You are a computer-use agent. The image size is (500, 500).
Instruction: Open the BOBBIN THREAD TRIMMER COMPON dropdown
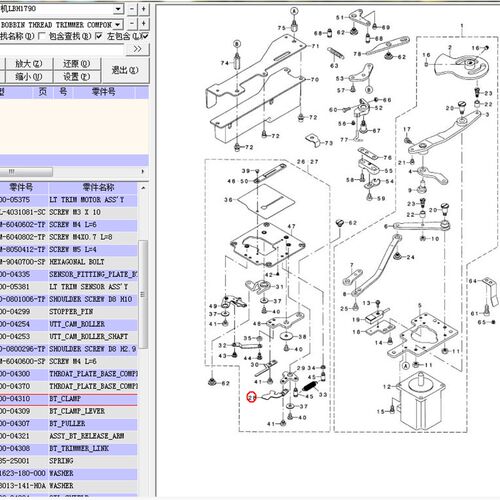117,25
